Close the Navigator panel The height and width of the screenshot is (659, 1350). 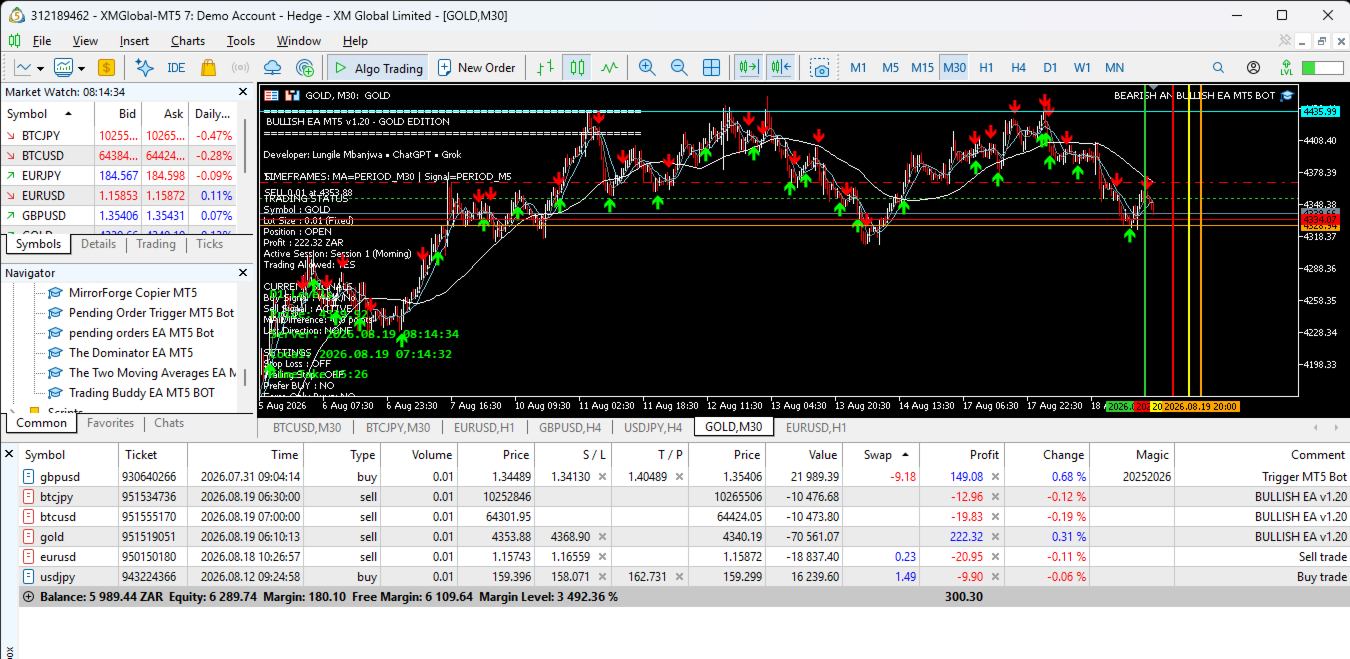pos(242,272)
